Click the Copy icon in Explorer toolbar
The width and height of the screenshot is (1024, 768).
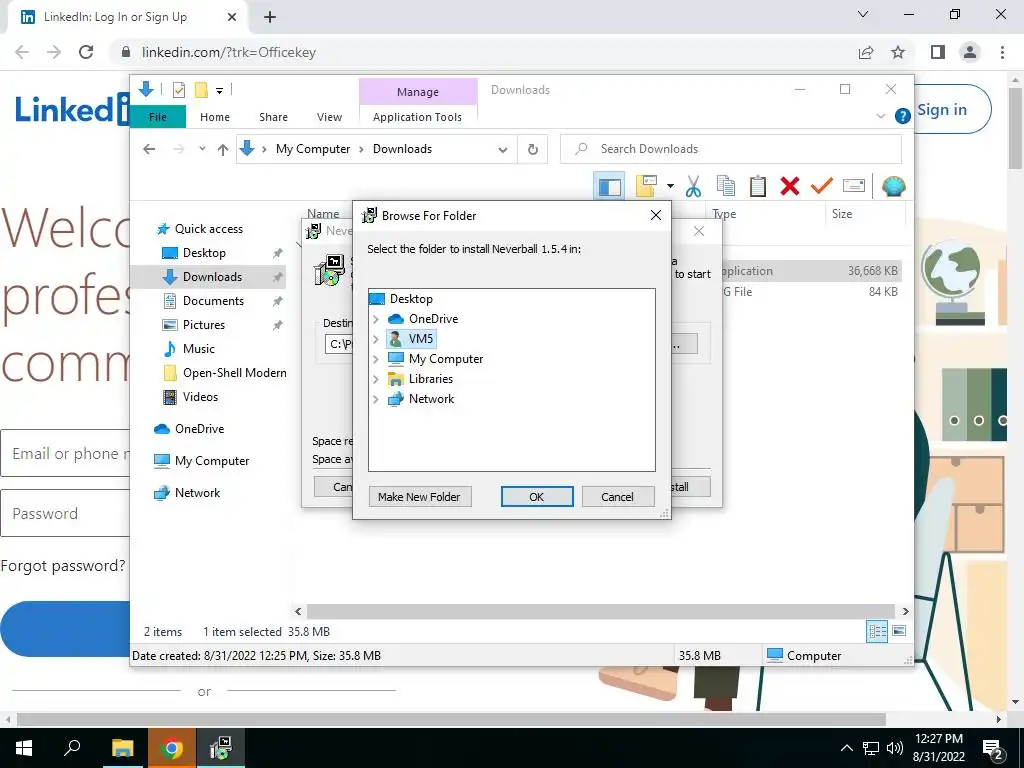coord(726,187)
